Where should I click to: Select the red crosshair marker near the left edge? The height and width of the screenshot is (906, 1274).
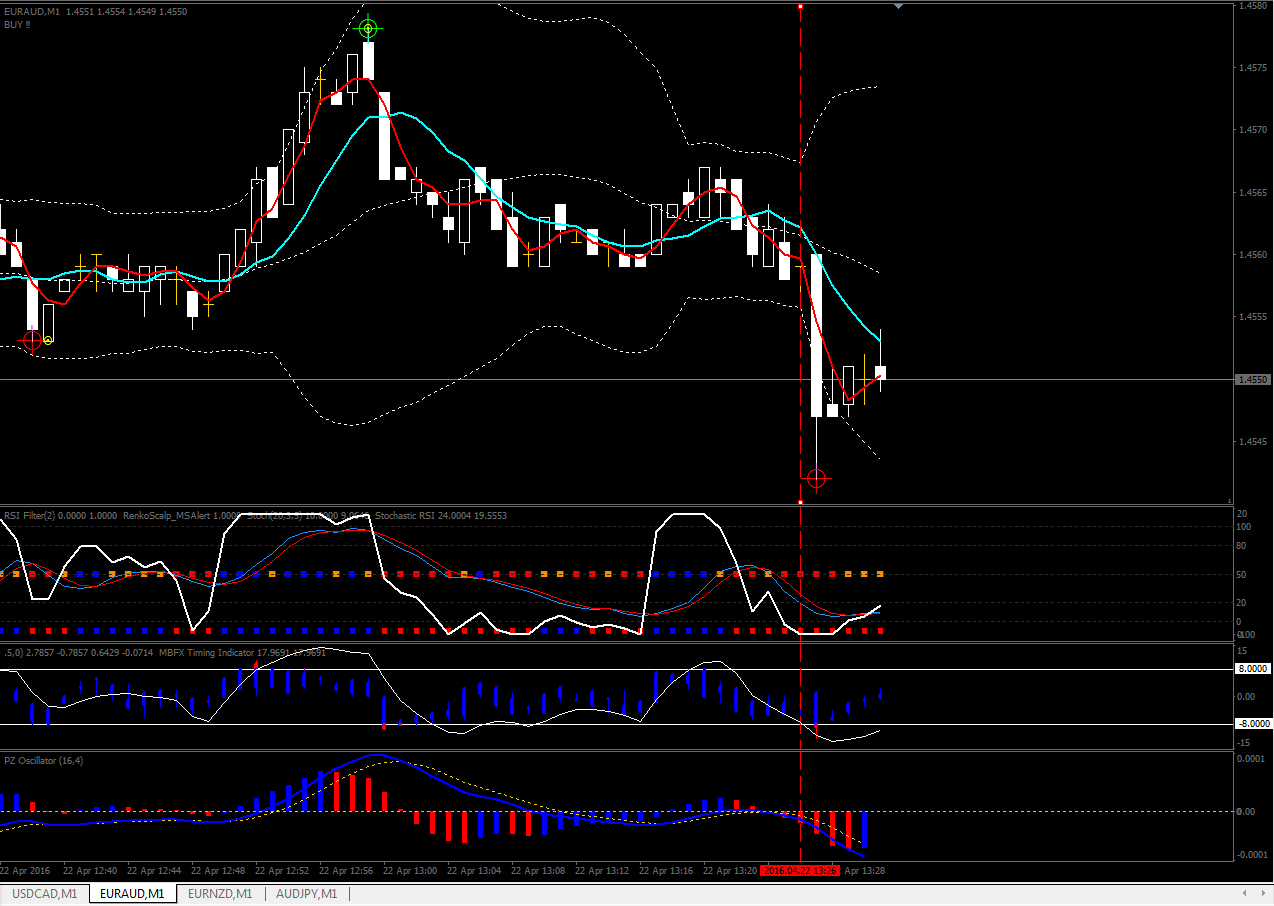tap(32, 341)
